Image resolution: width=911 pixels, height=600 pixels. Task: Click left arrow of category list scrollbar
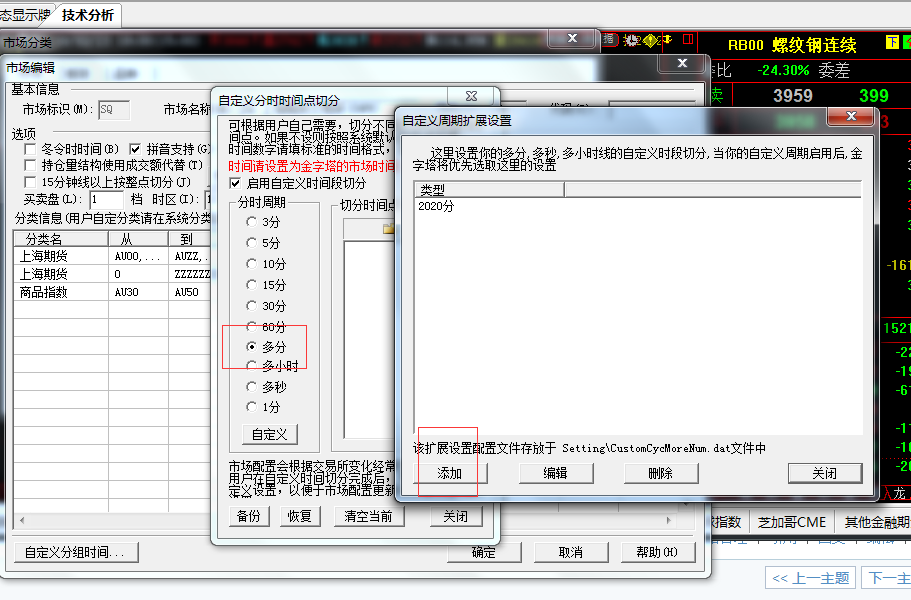click(22, 520)
